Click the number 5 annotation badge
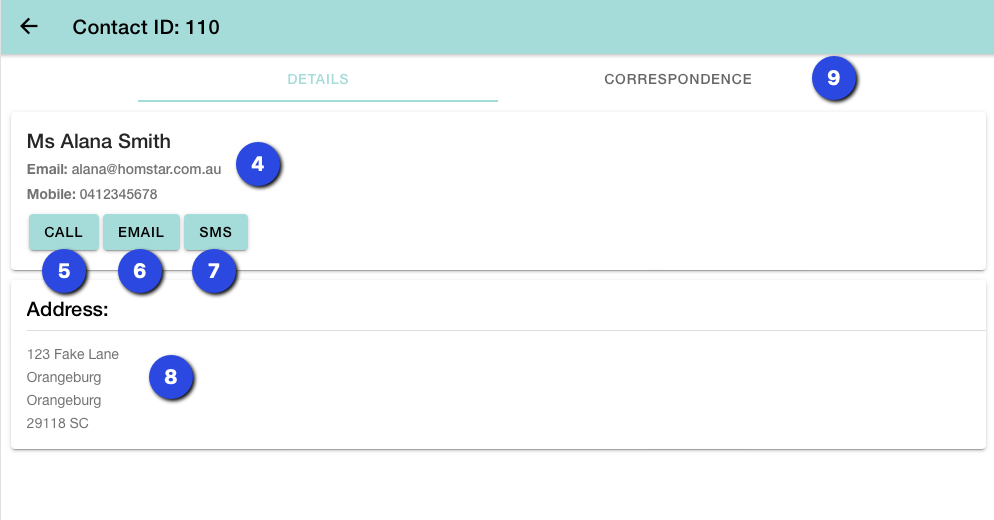The height and width of the screenshot is (520, 994). click(x=64, y=271)
